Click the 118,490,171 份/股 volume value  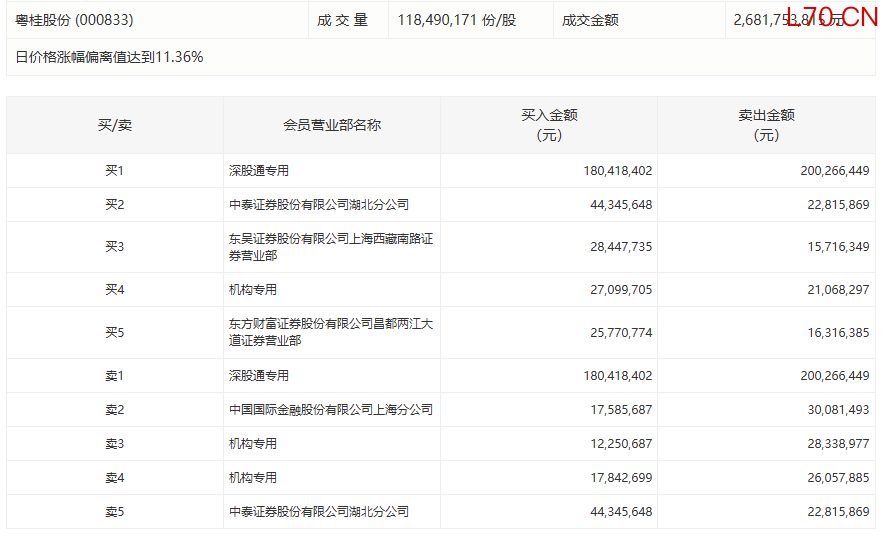tap(457, 20)
